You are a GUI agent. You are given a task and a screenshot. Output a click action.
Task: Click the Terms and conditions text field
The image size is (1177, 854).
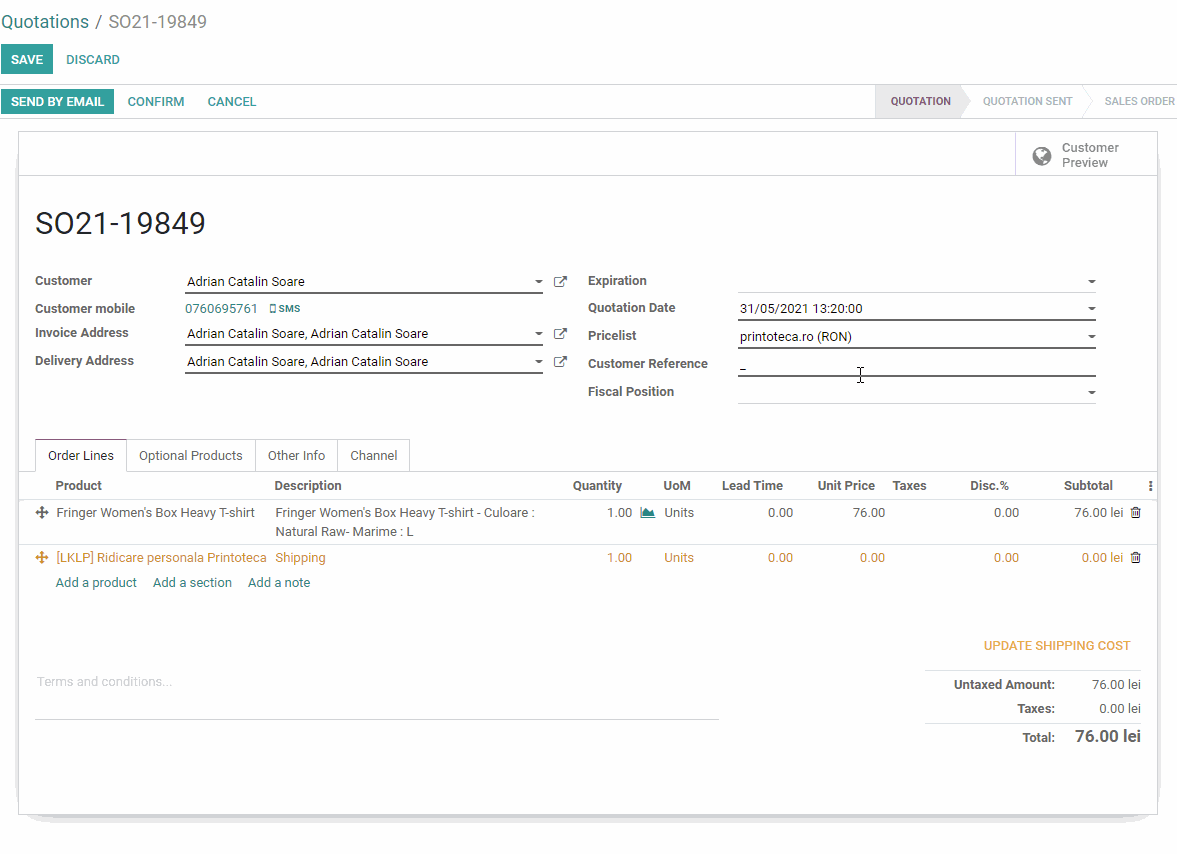(x=376, y=682)
